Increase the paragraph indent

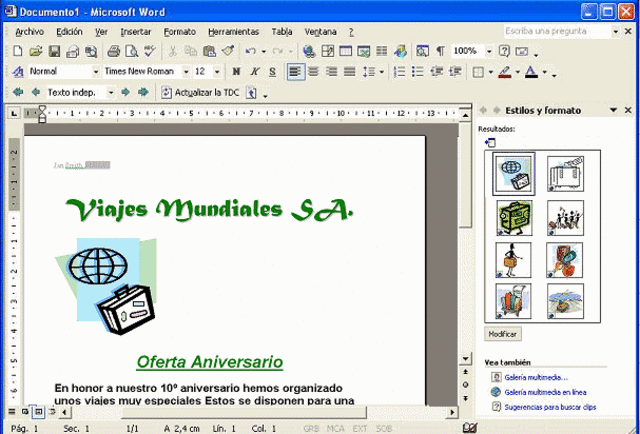[455, 72]
